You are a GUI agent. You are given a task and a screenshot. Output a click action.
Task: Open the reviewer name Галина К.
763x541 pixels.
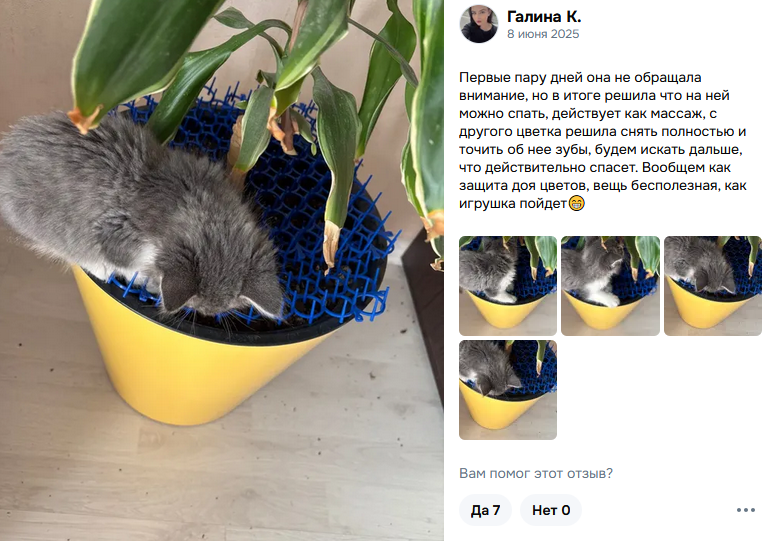pyautogui.click(x=544, y=17)
